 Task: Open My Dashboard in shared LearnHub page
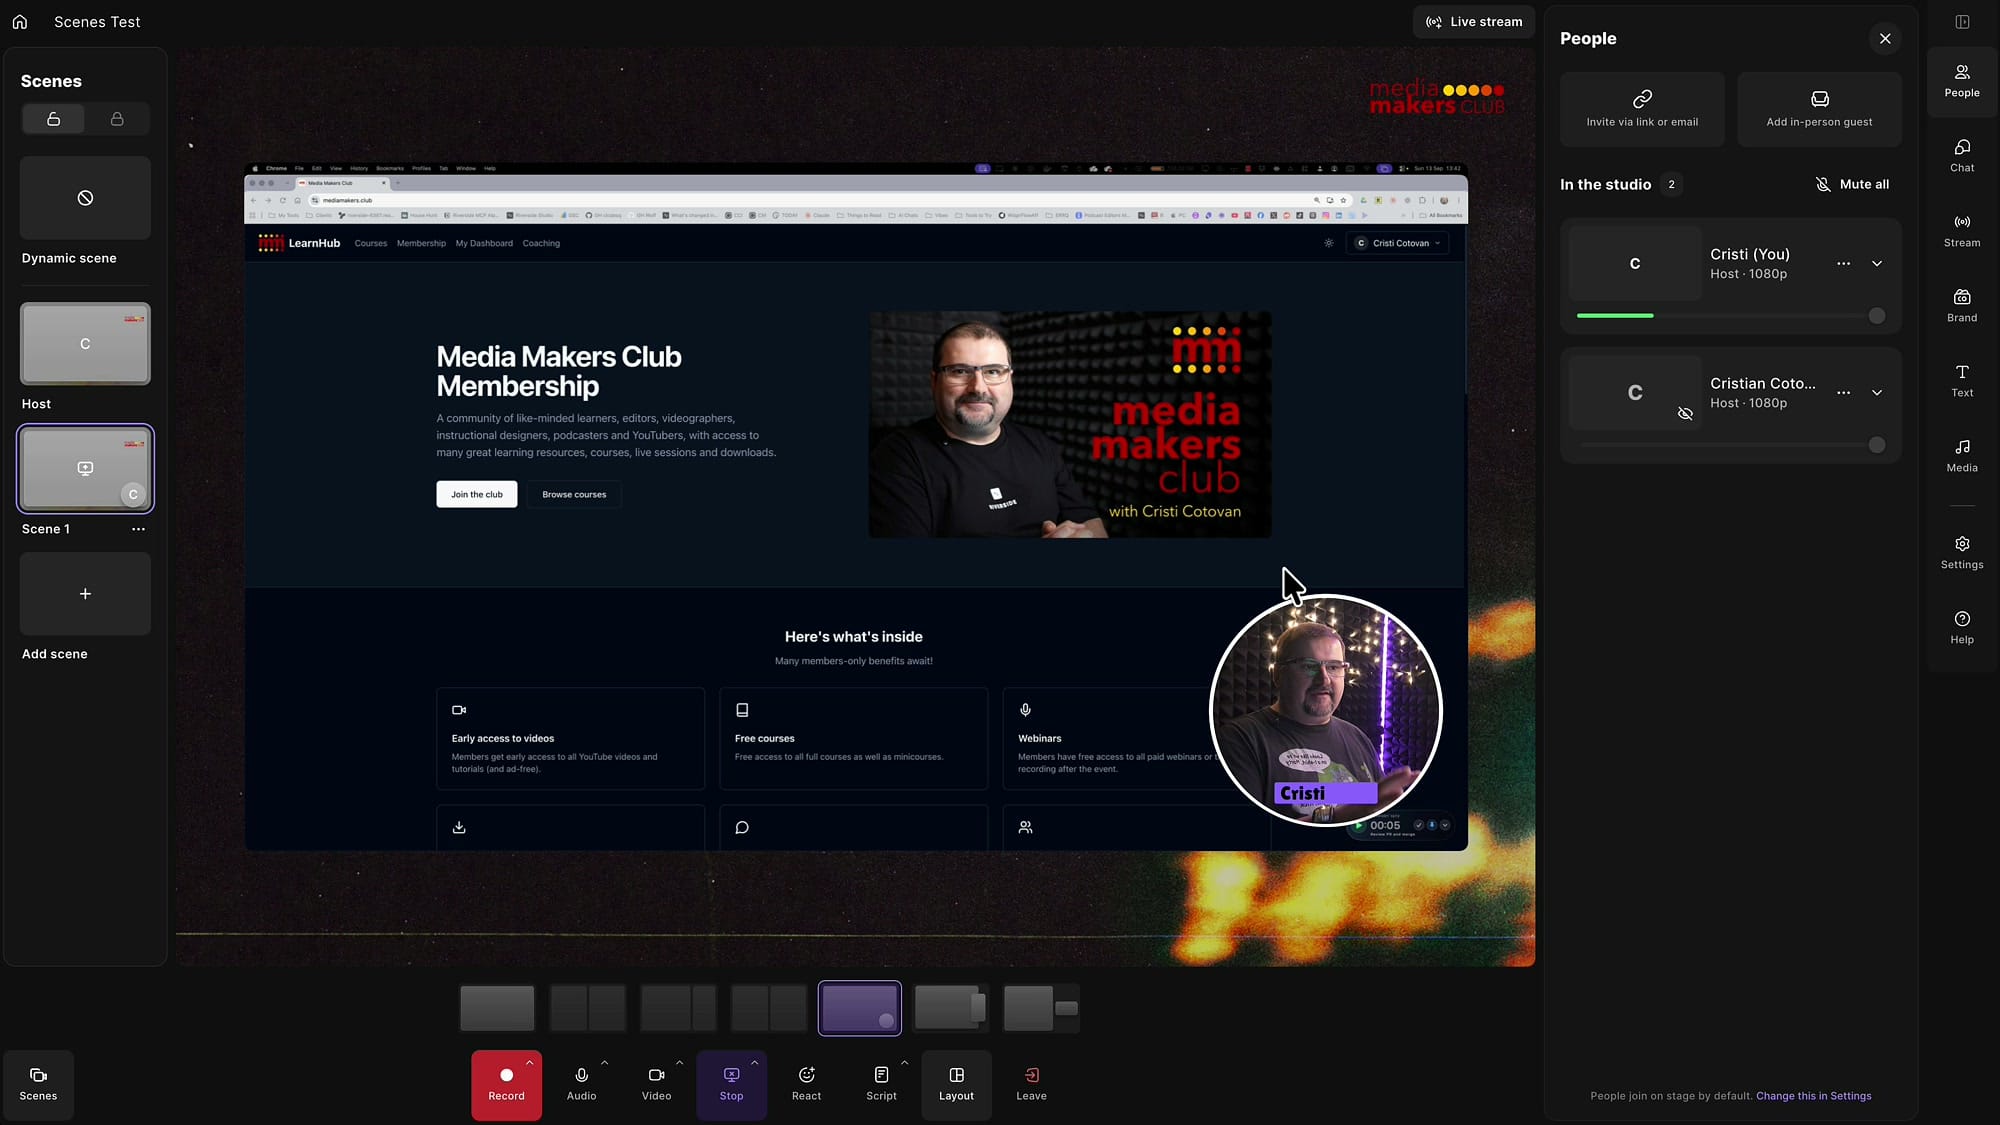484,243
